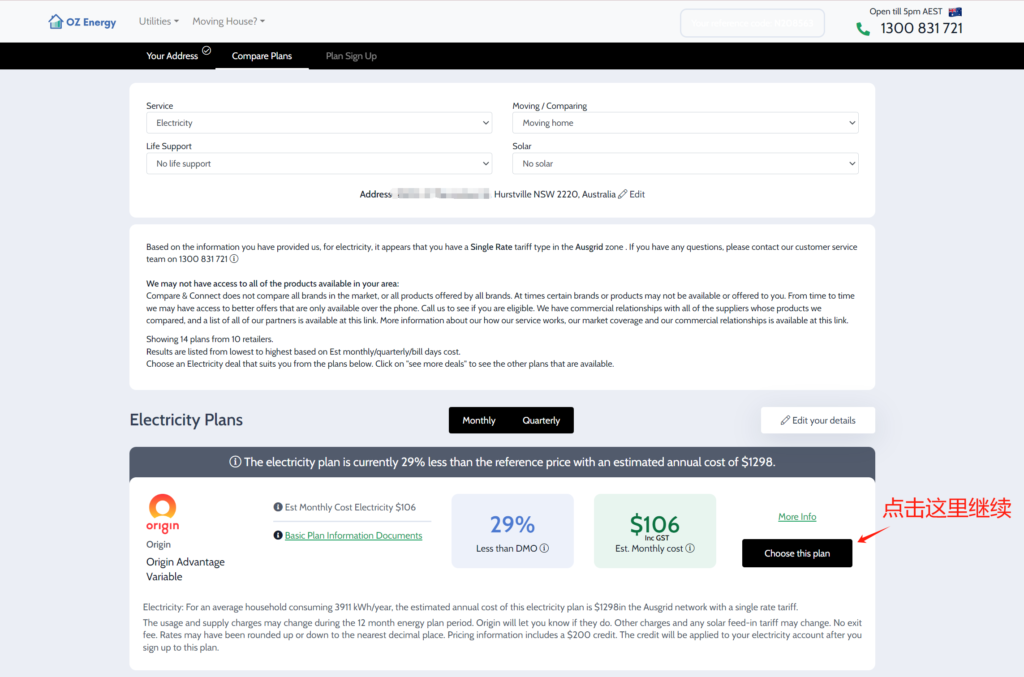Click the info icon before Basic Plan Information Documents
The height and width of the screenshot is (677, 1024).
coord(278,535)
